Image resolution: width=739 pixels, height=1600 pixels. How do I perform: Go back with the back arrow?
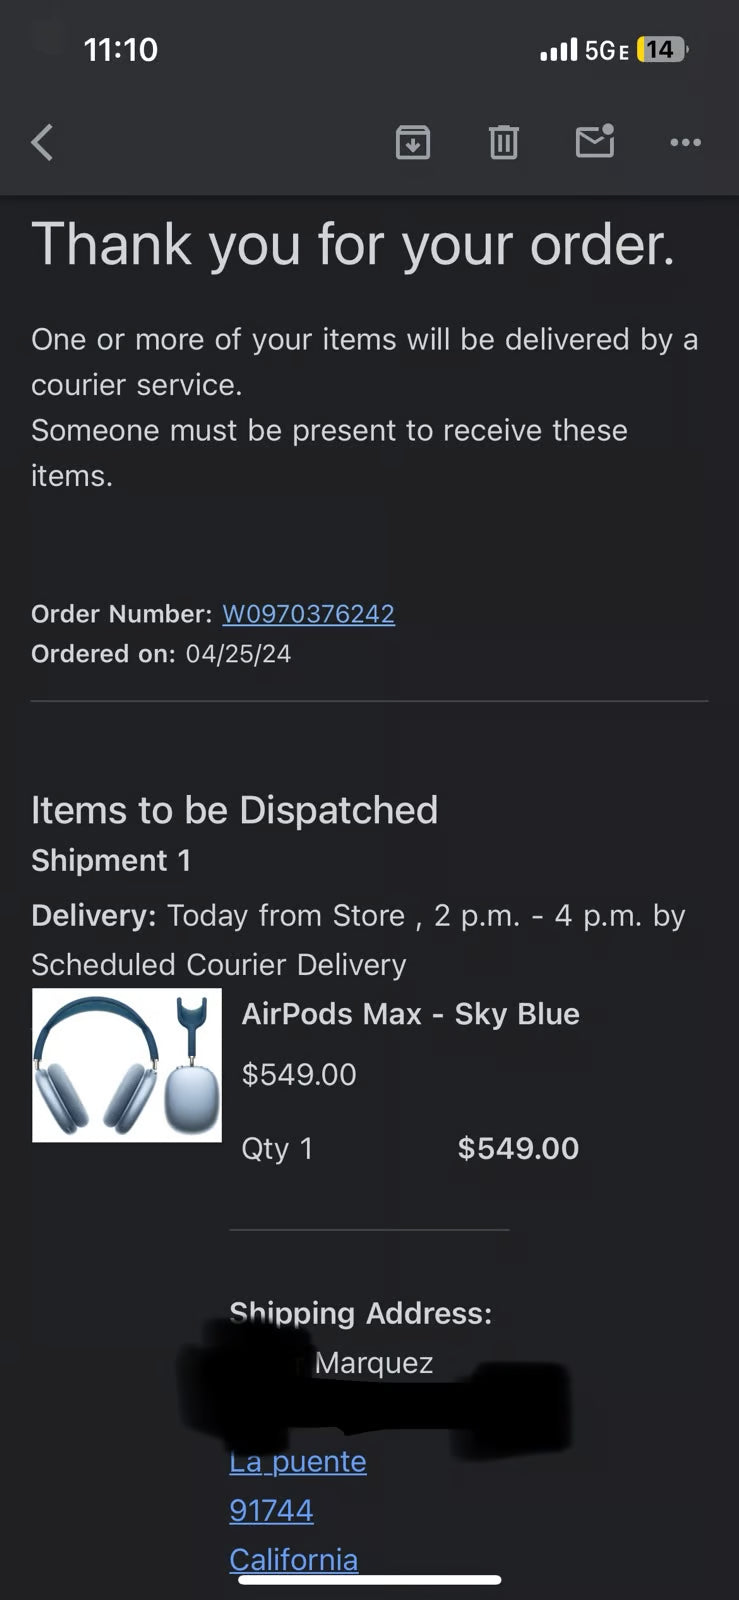42,142
